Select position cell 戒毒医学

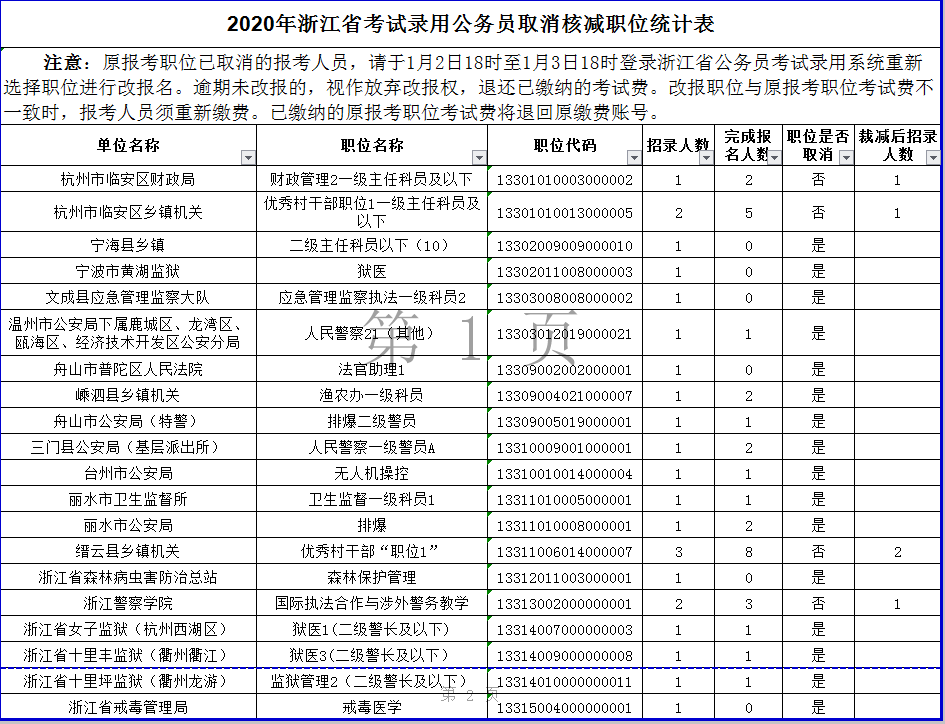point(372,707)
